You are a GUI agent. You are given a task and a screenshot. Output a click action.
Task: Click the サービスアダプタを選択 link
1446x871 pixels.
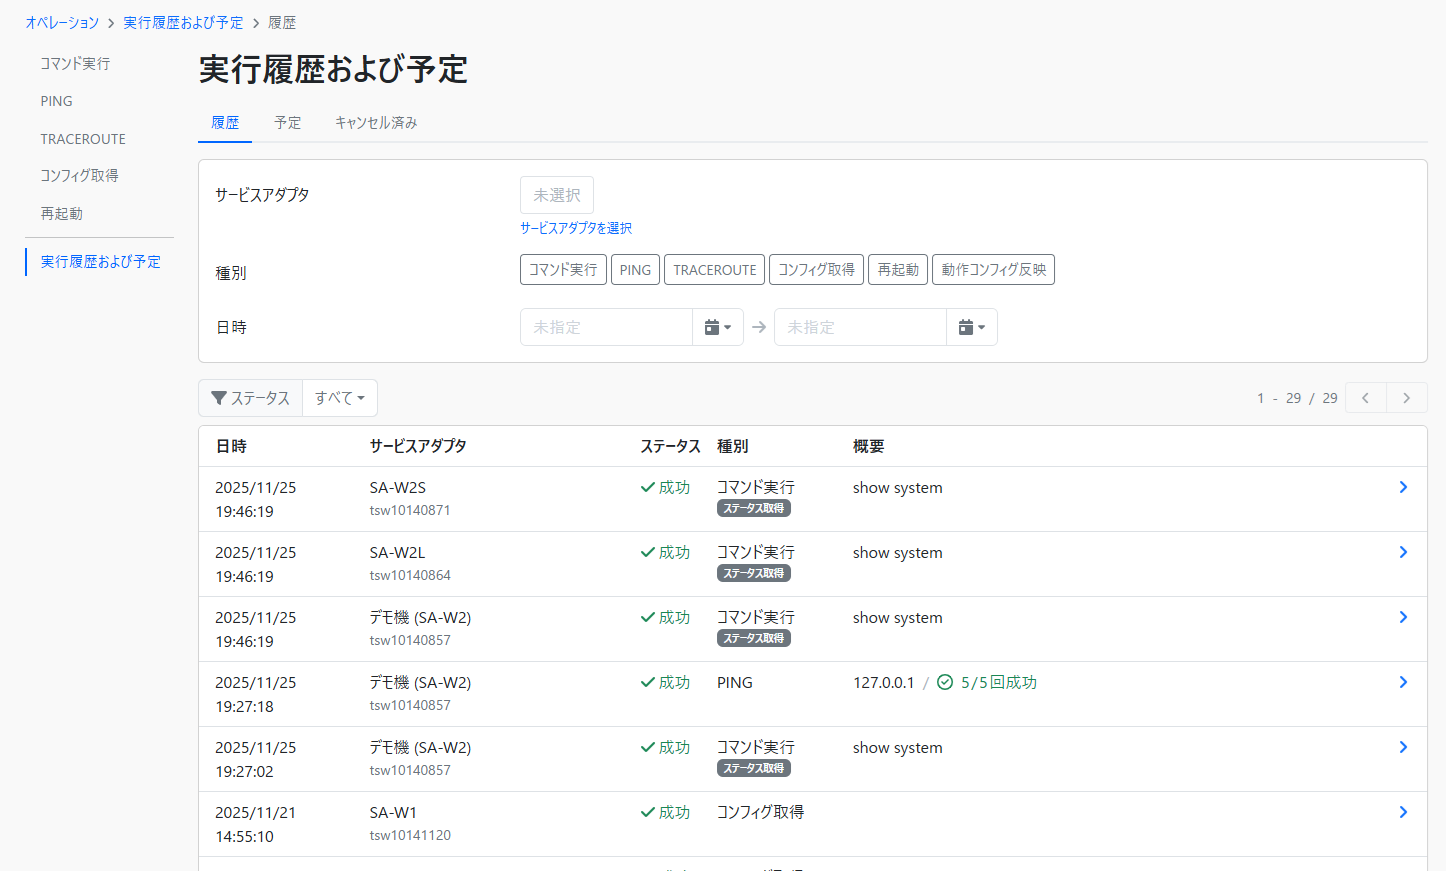[576, 228]
